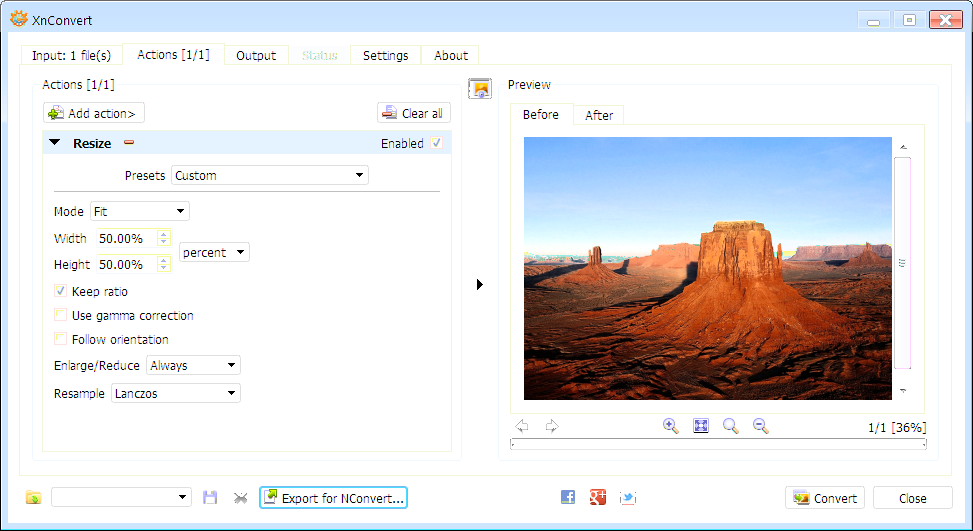973x531 pixels.
Task: Click the preview scrollbar up arrow
Action: (903, 147)
